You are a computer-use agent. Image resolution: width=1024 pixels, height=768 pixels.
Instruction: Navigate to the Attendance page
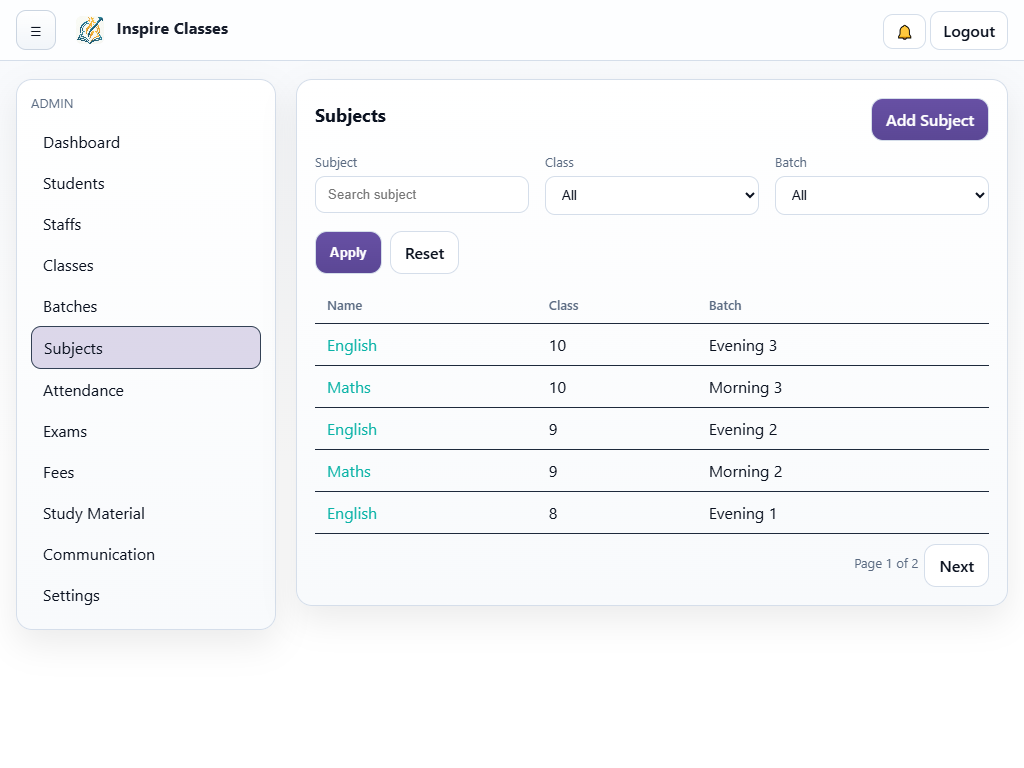coord(83,390)
